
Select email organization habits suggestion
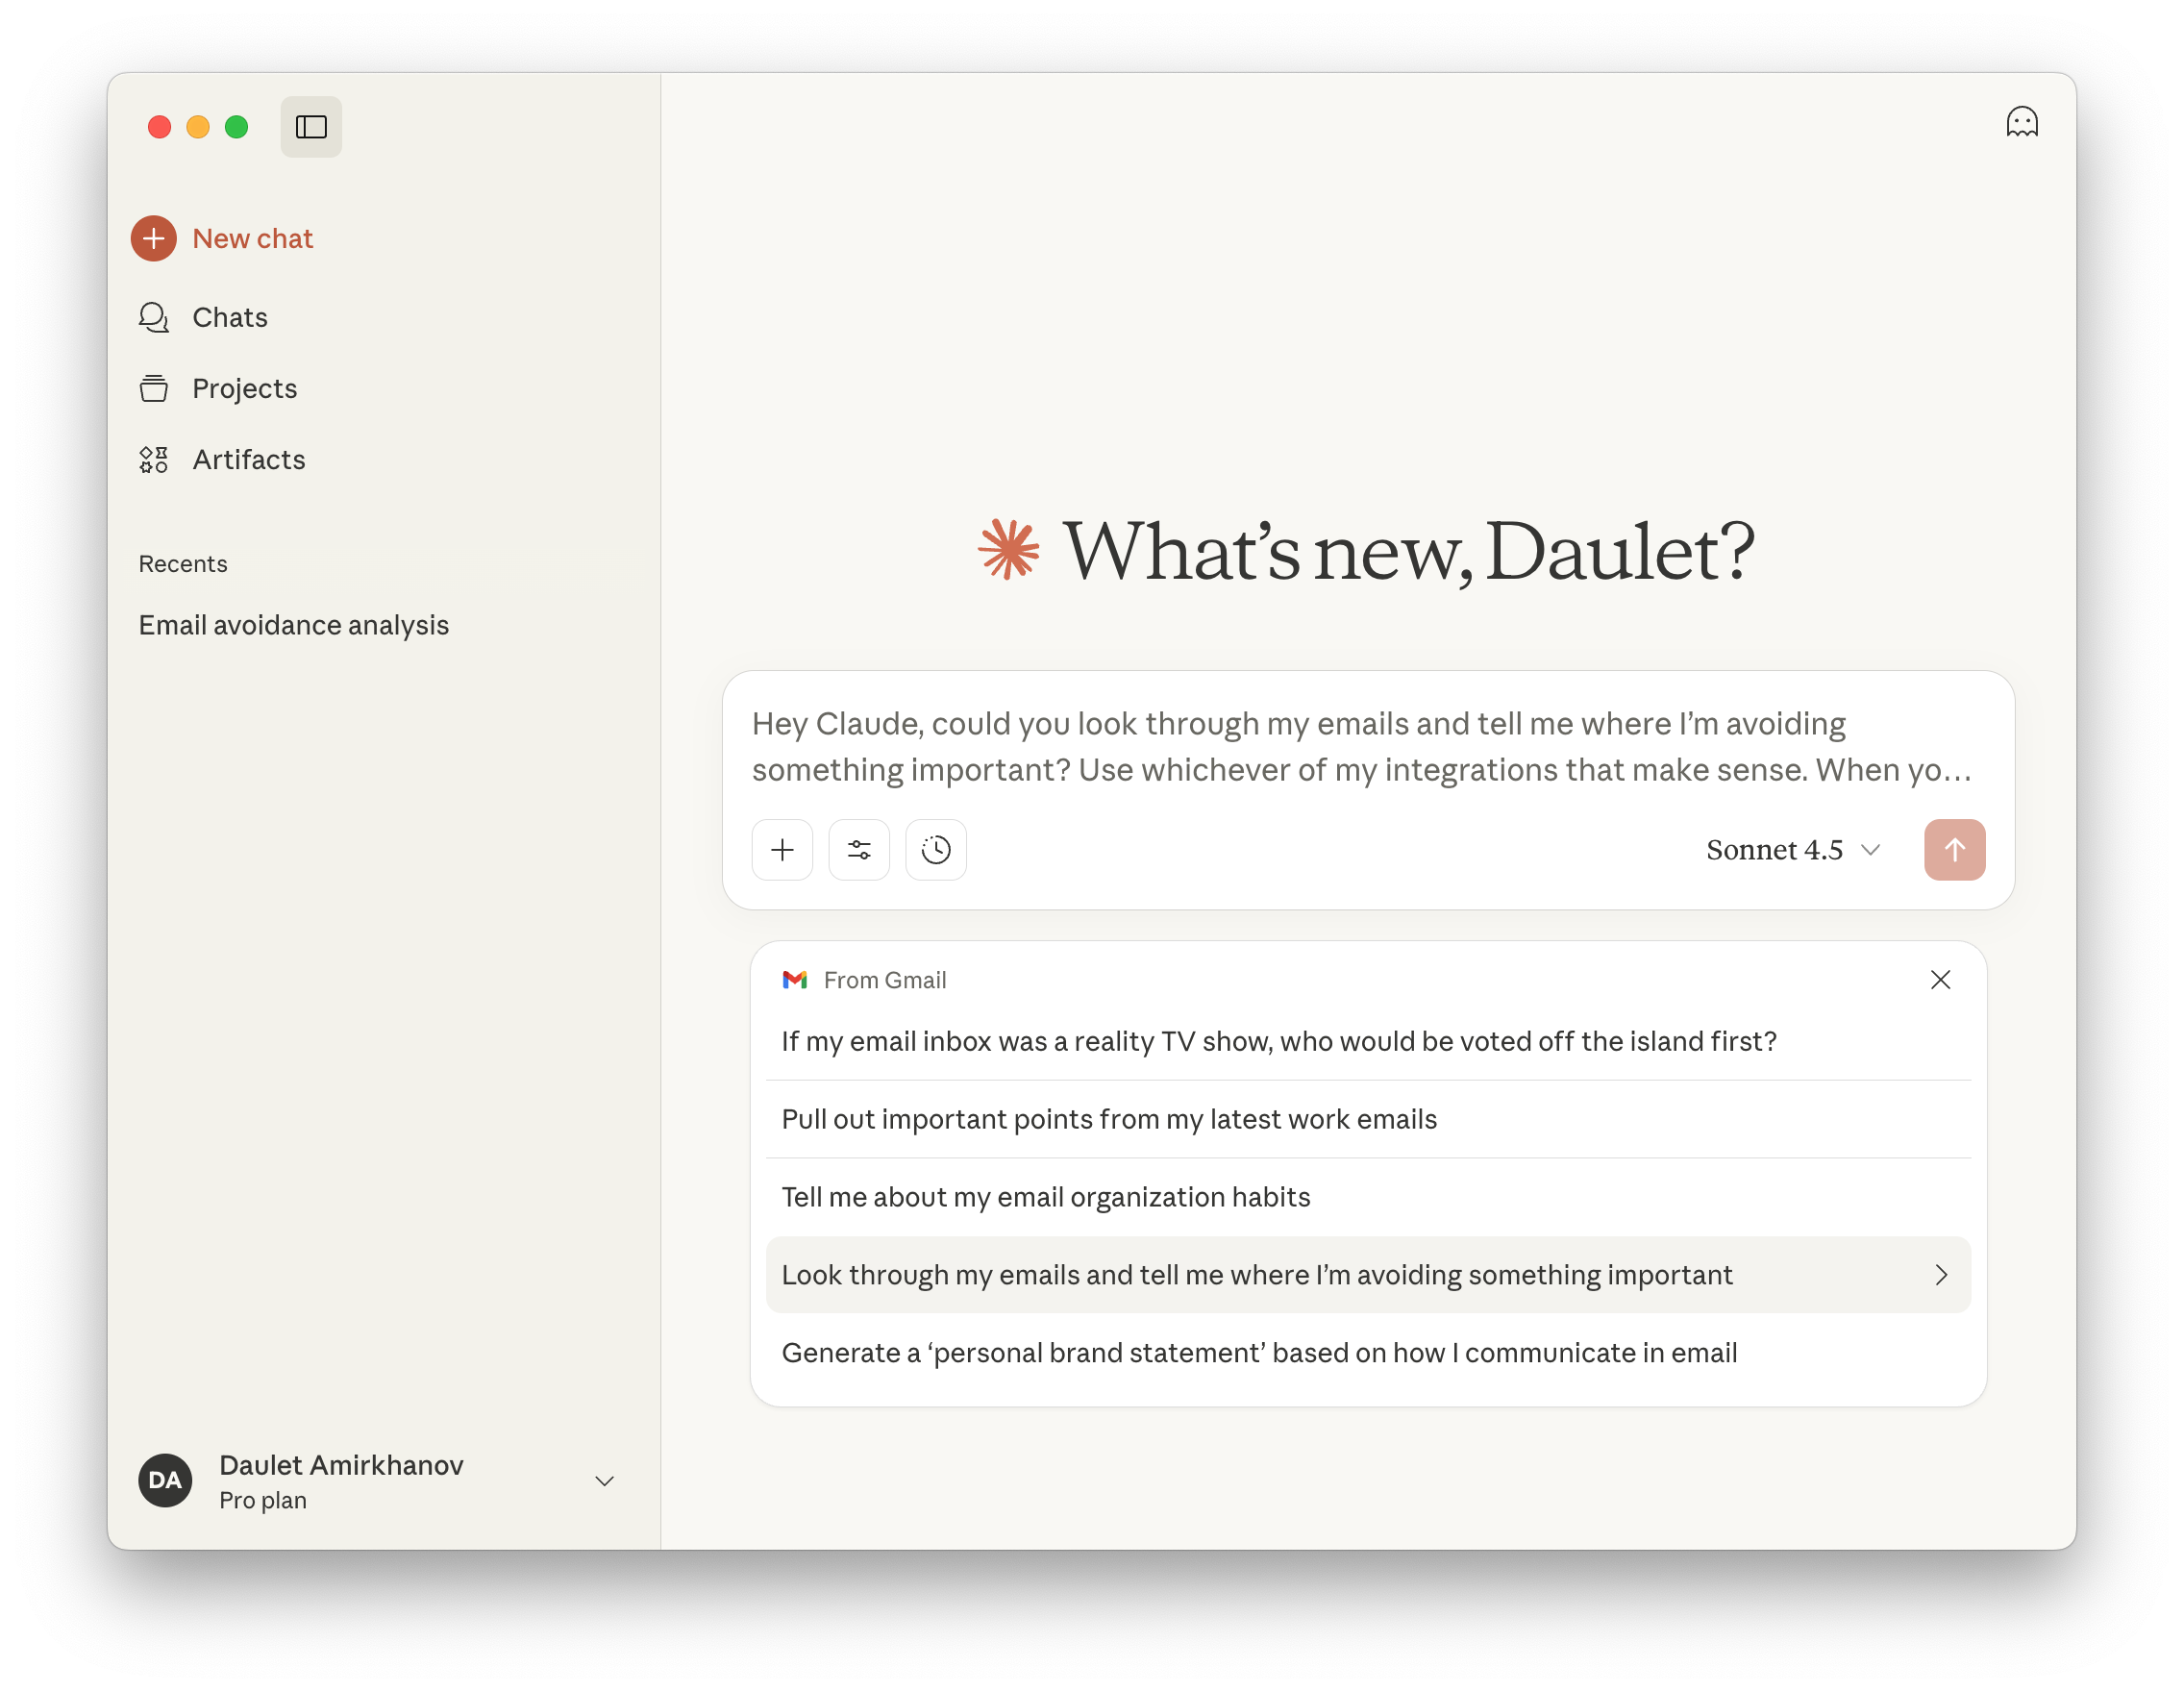1045,1197
